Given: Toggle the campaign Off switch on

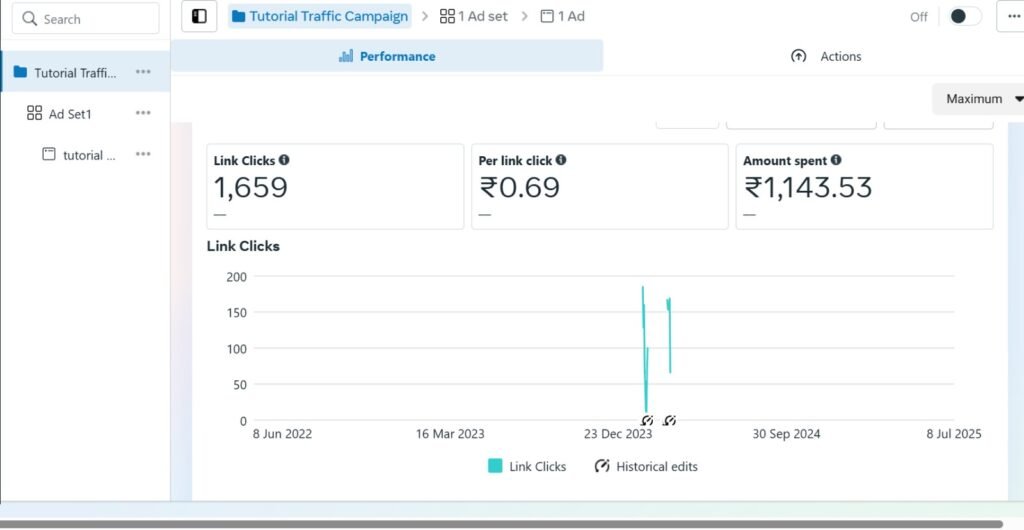Looking at the screenshot, I should point(963,16).
